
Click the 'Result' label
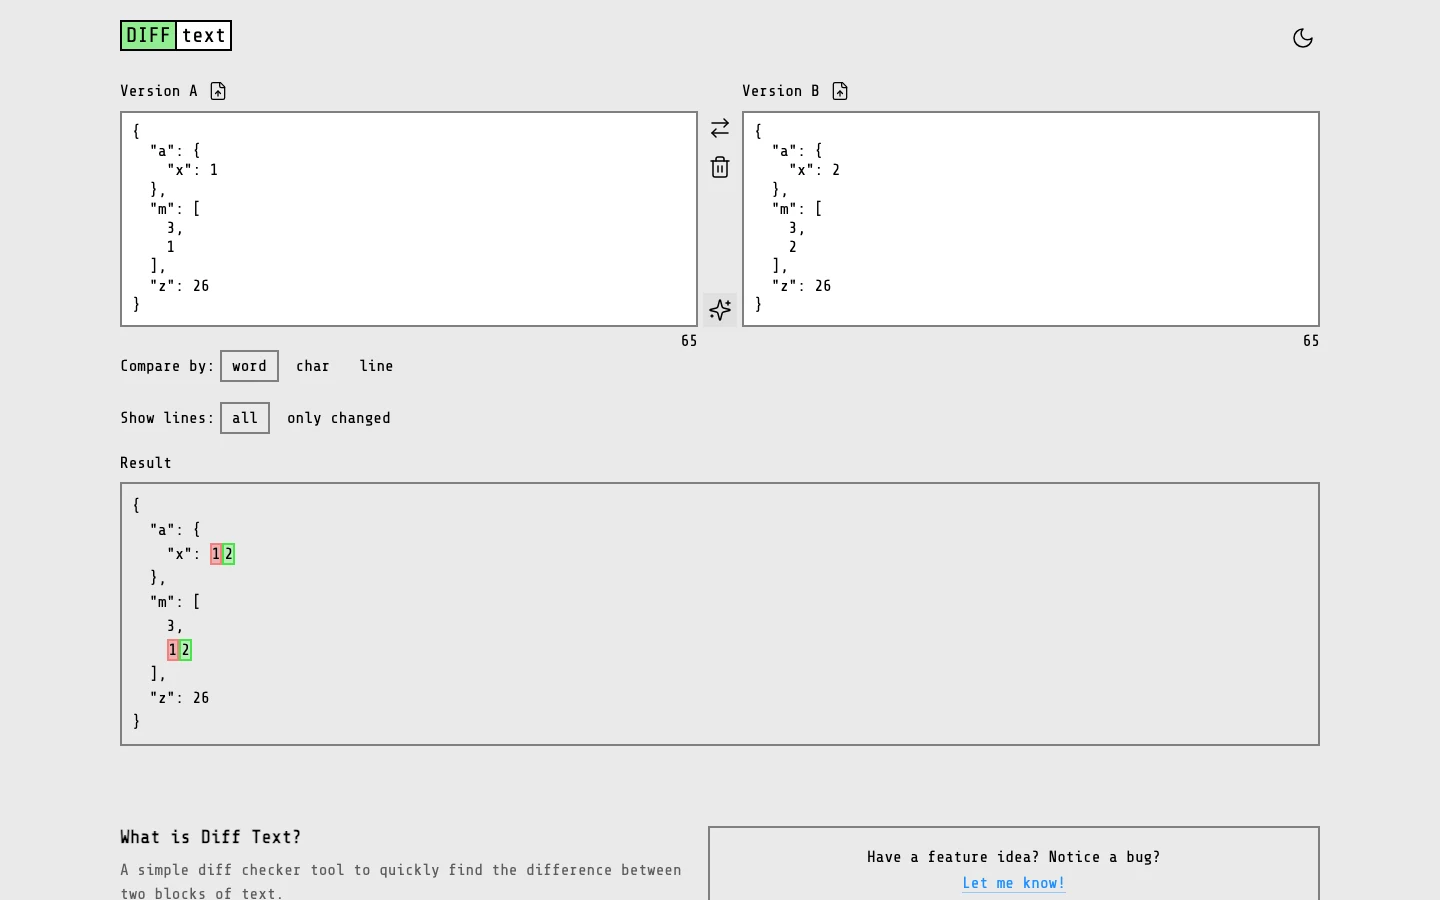(x=146, y=463)
